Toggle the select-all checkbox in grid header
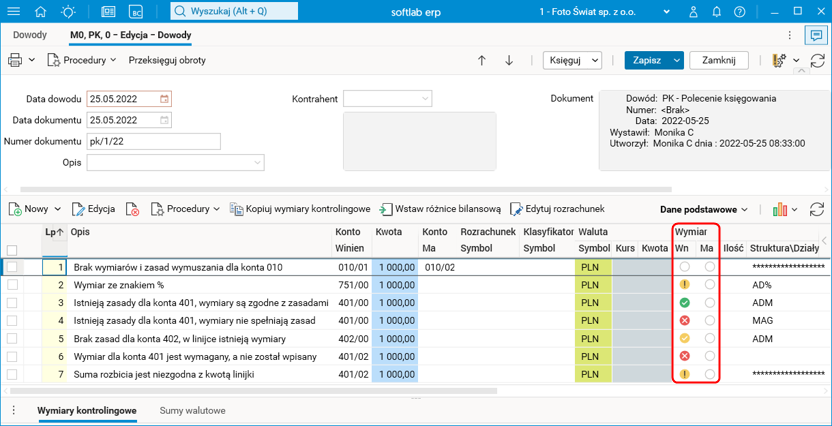Viewport: 832px width, 426px height. point(12,250)
